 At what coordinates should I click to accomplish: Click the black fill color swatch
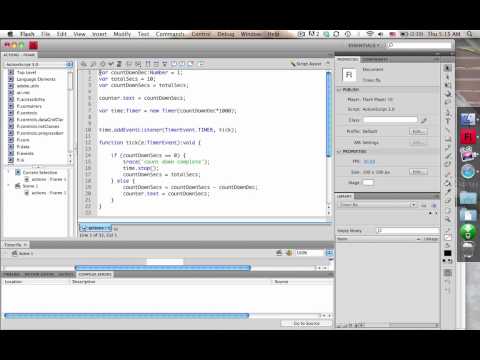(x=448, y=253)
